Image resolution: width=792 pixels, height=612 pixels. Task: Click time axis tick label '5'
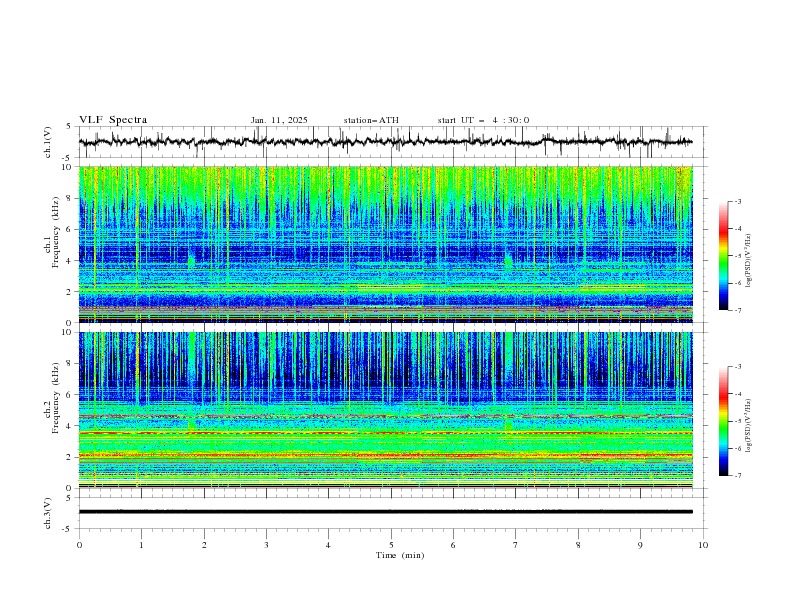point(391,545)
